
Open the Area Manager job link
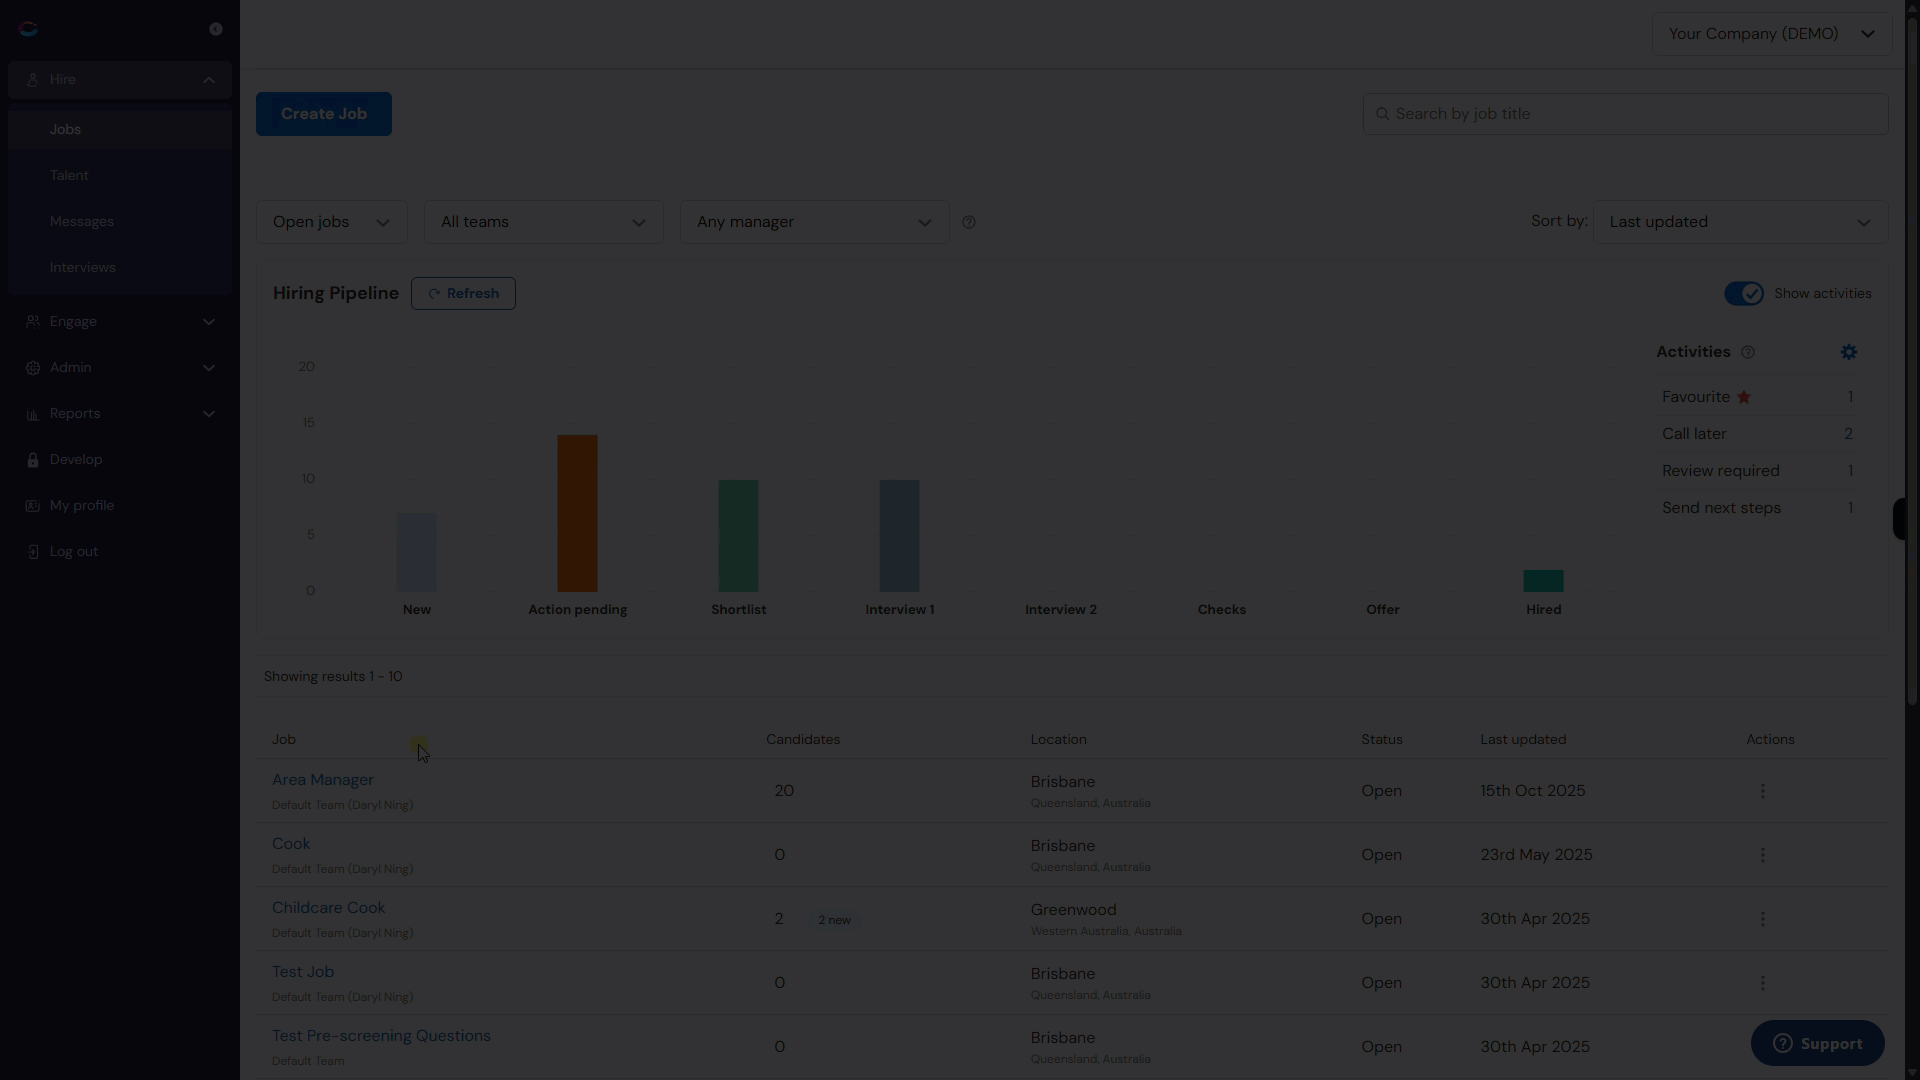[x=323, y=780]
